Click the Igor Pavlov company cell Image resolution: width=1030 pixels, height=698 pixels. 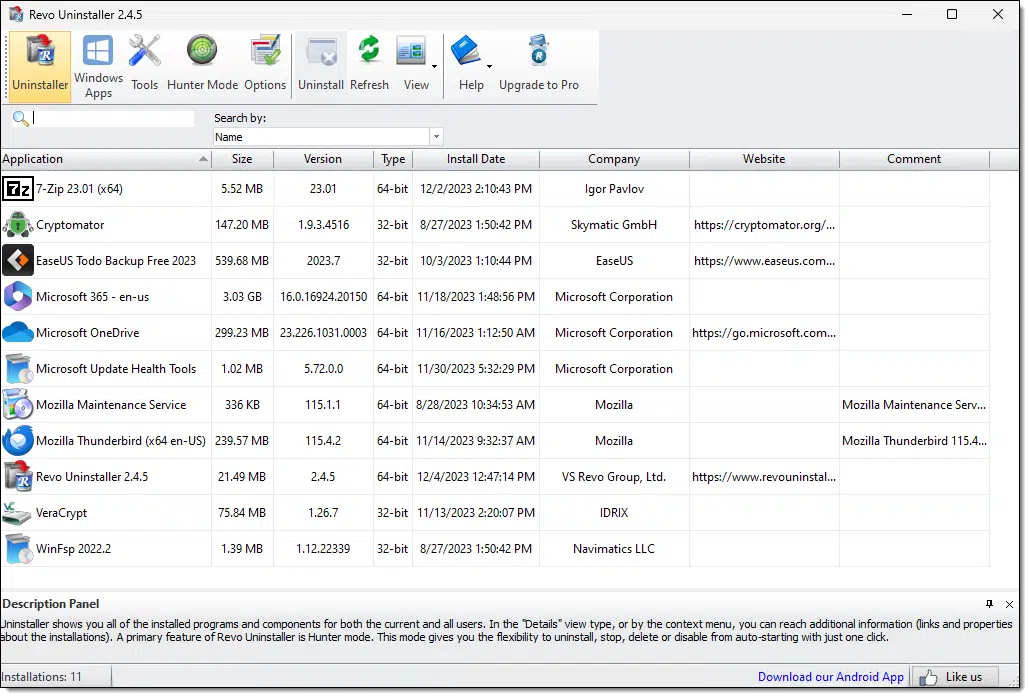tap(614, 189)
